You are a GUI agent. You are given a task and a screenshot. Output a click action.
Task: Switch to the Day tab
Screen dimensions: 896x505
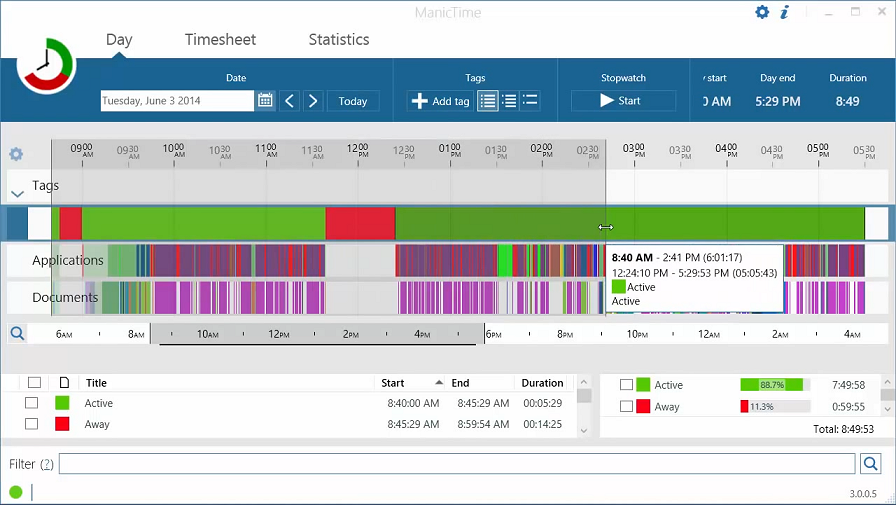point(119,39)
